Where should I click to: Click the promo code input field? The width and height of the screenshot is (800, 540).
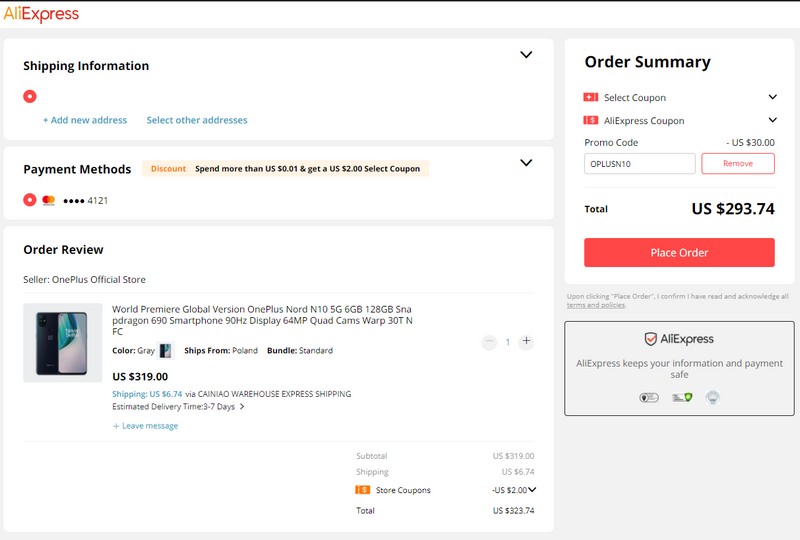(639, 163)
